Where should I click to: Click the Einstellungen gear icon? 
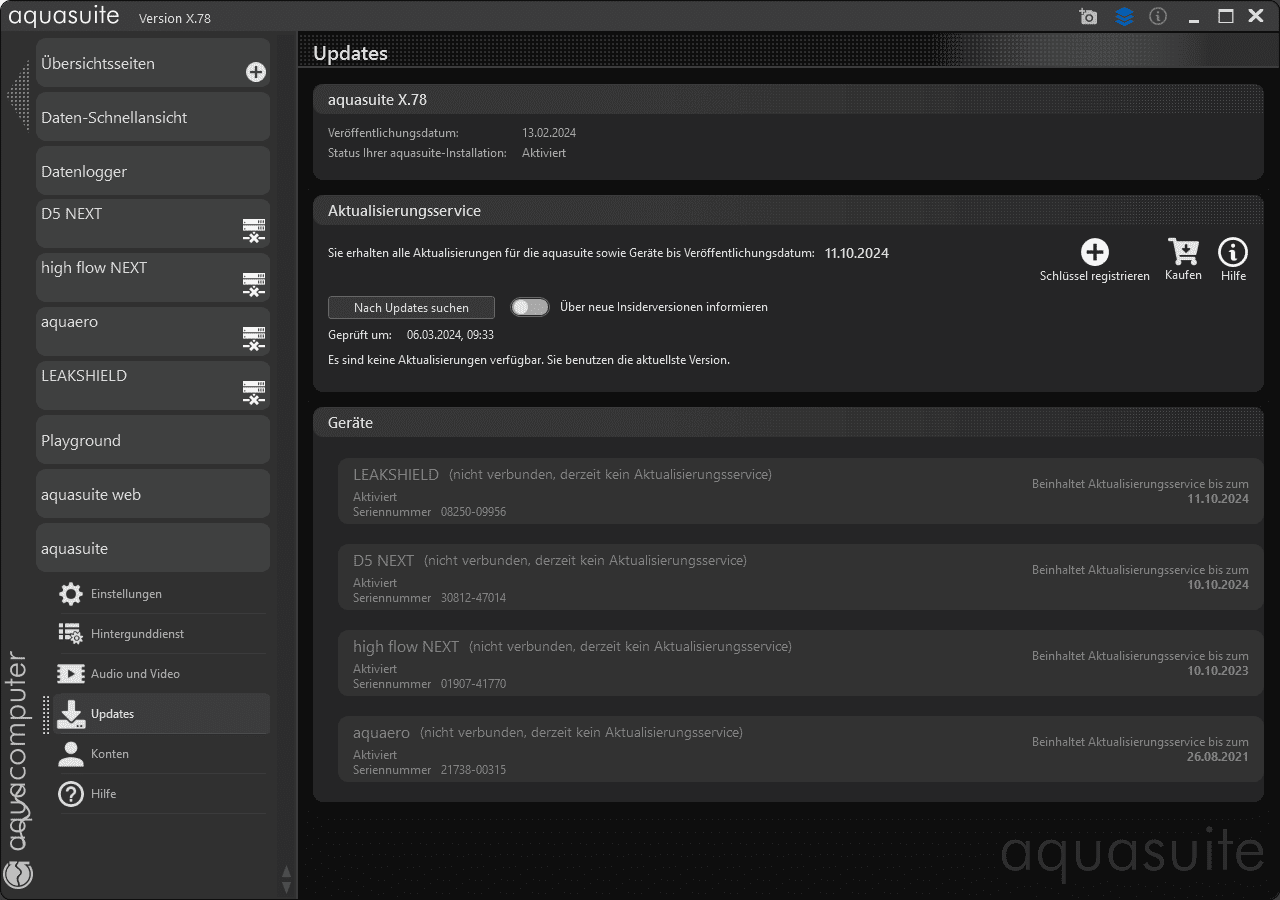click(70, 594)
